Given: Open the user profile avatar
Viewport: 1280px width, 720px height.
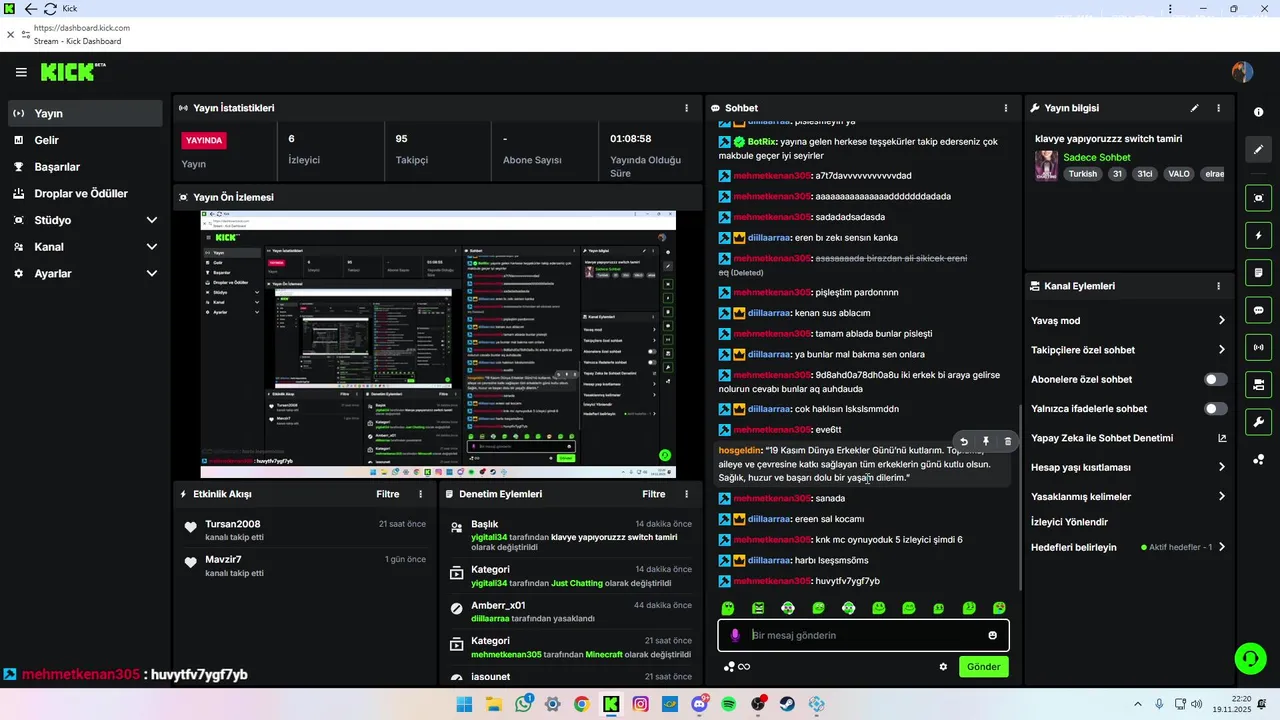Looking at the screenshot, I should (1242, 72).
